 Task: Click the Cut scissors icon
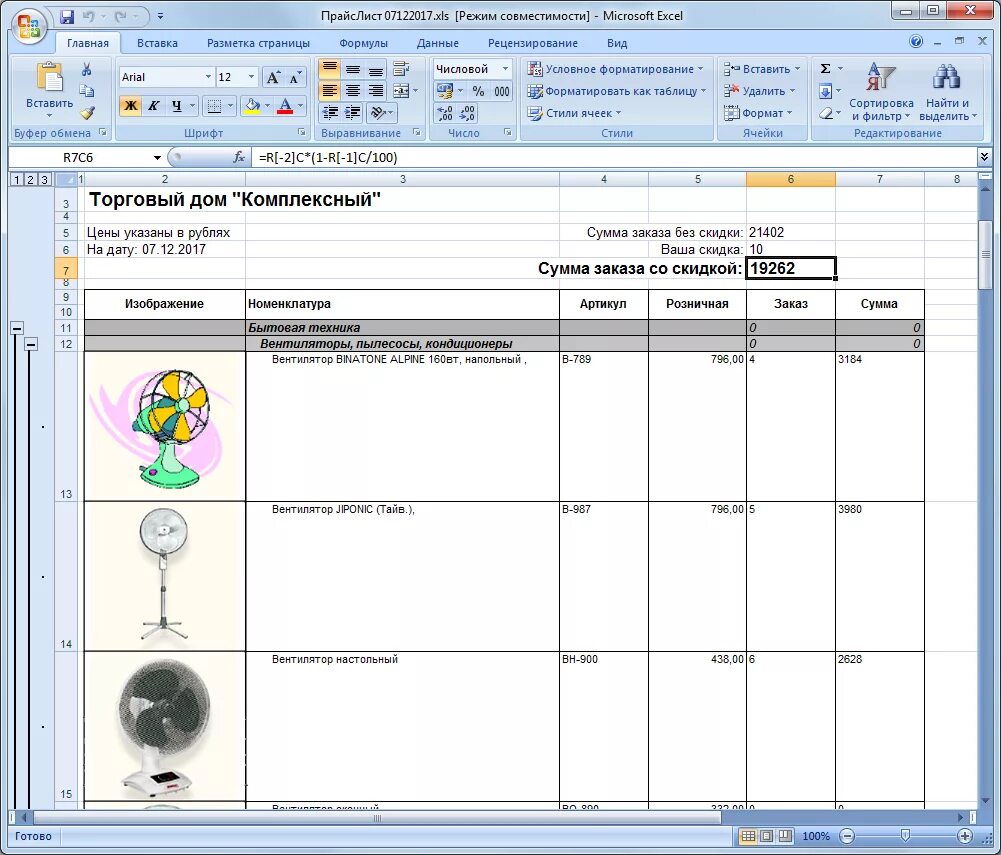coord(87,69)
